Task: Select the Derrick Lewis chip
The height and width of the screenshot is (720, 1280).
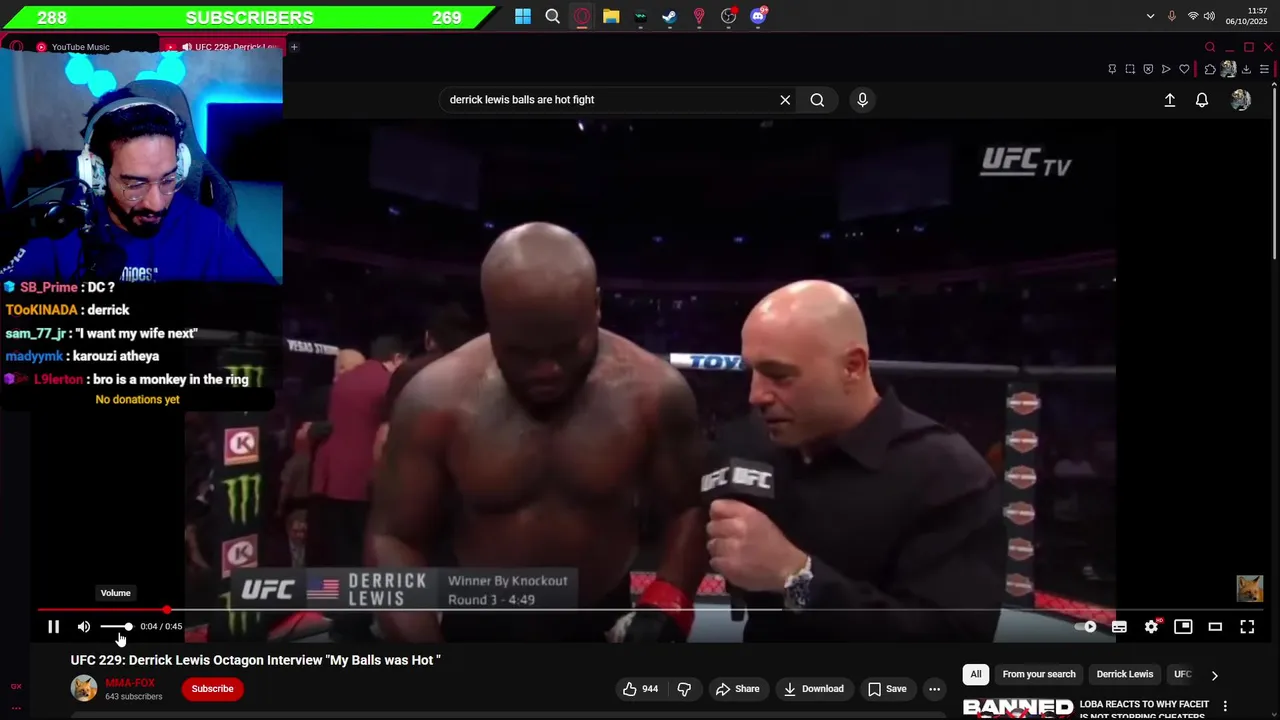Action: 1125,674
